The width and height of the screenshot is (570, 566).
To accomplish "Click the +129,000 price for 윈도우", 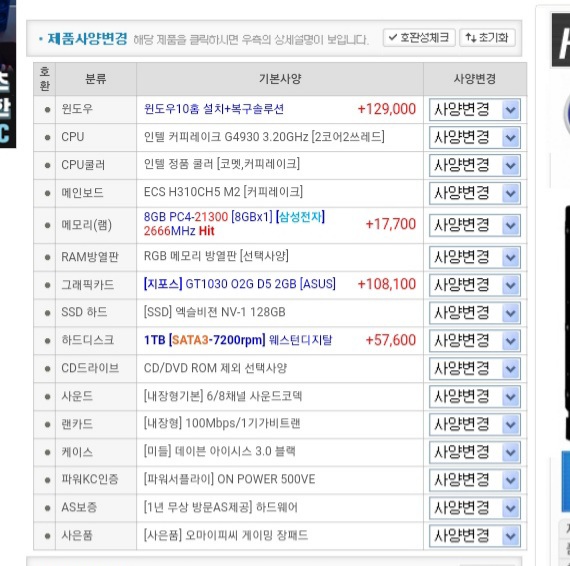I will [x=387, y=109].
